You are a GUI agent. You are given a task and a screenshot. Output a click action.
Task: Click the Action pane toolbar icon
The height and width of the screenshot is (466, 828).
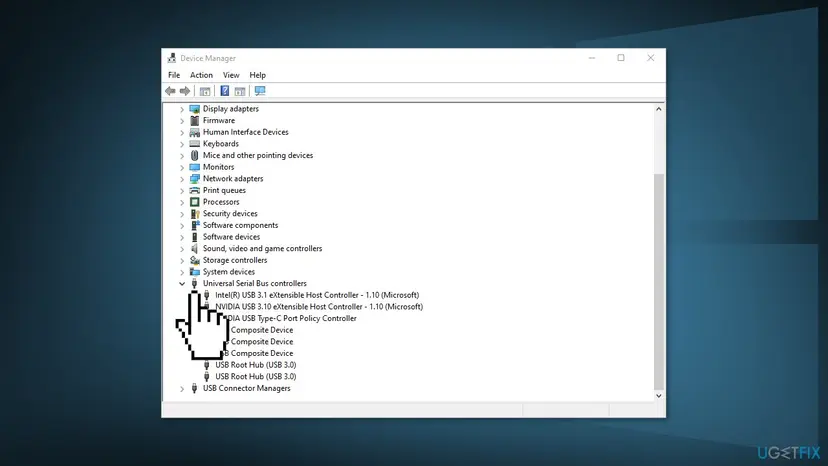(240, 91)
